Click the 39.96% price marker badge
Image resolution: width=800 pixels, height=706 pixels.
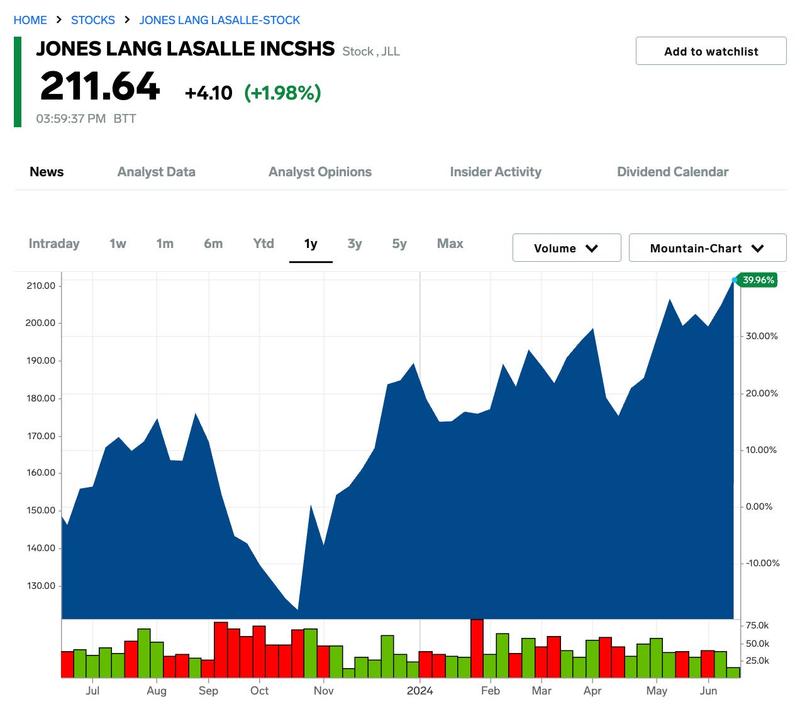click(758, 280)
